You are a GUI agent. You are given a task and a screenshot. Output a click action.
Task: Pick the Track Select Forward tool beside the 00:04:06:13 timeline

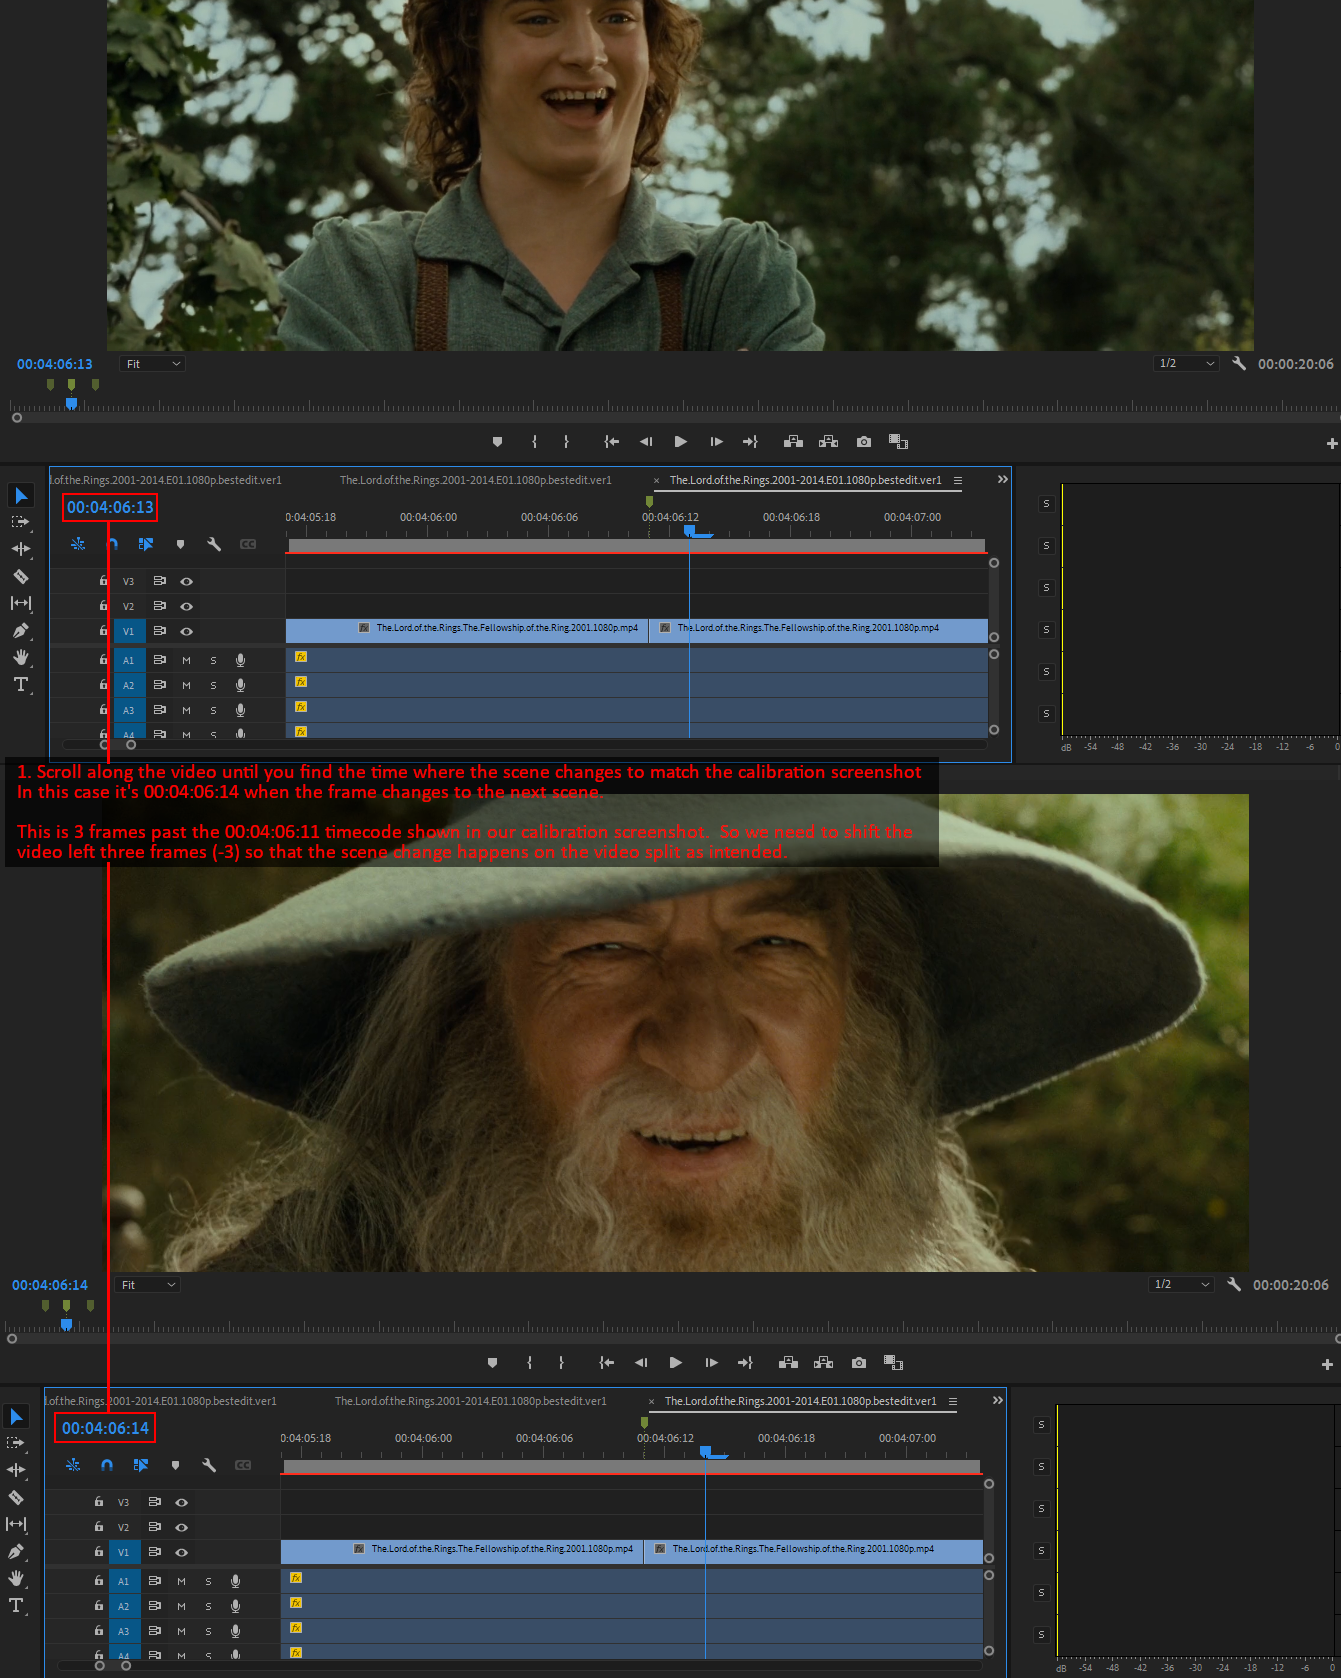(20, 522)
